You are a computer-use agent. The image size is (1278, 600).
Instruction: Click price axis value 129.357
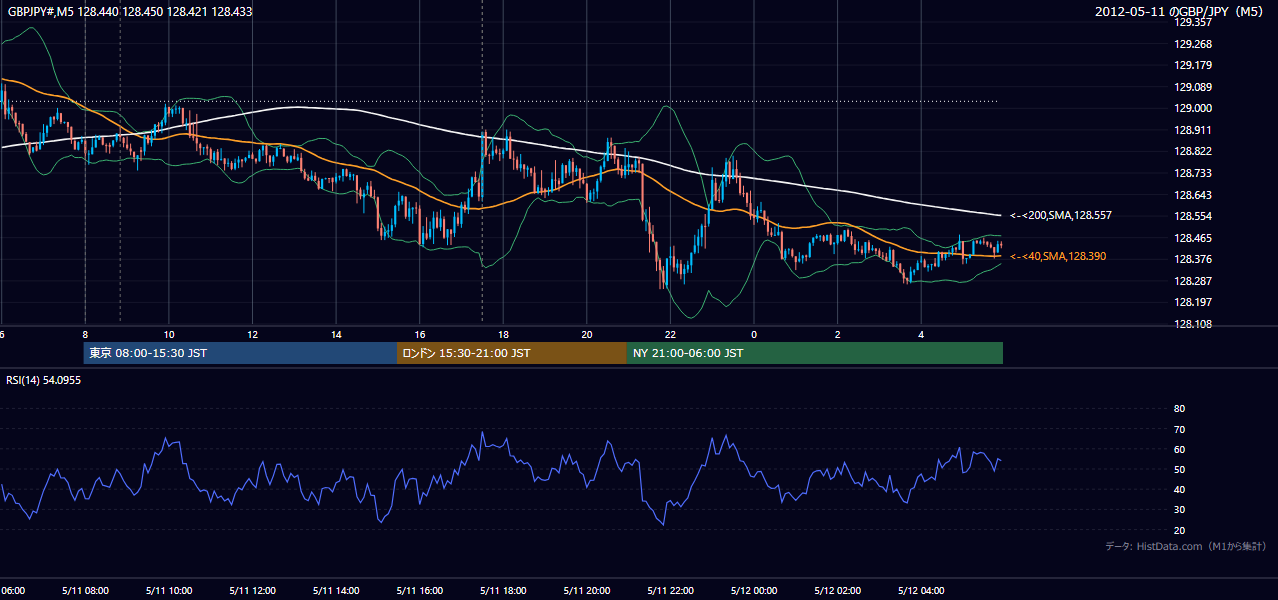click(1193, 23)
